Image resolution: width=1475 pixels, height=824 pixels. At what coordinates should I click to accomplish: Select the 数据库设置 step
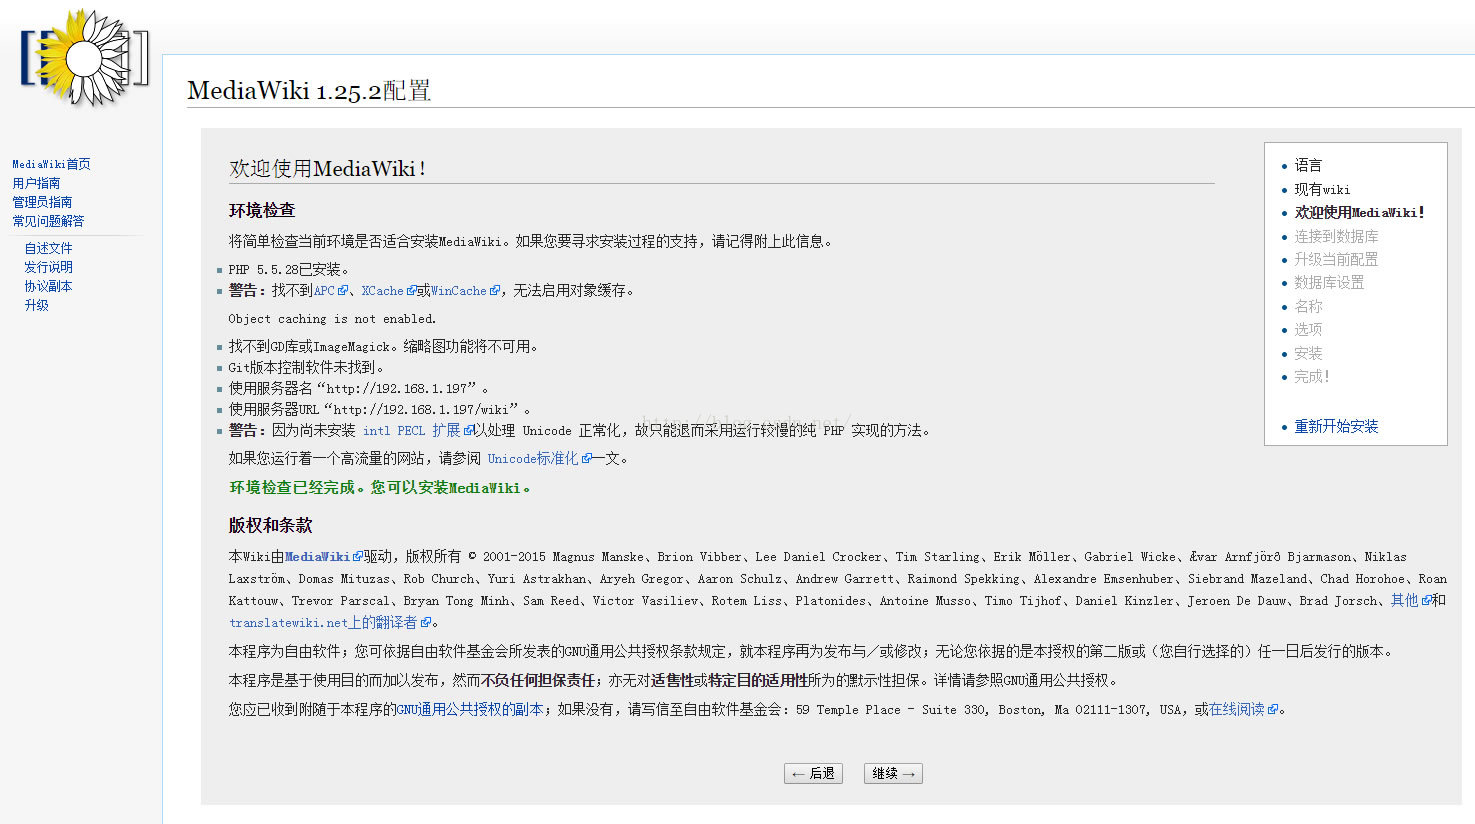(x=1329, y=283)
